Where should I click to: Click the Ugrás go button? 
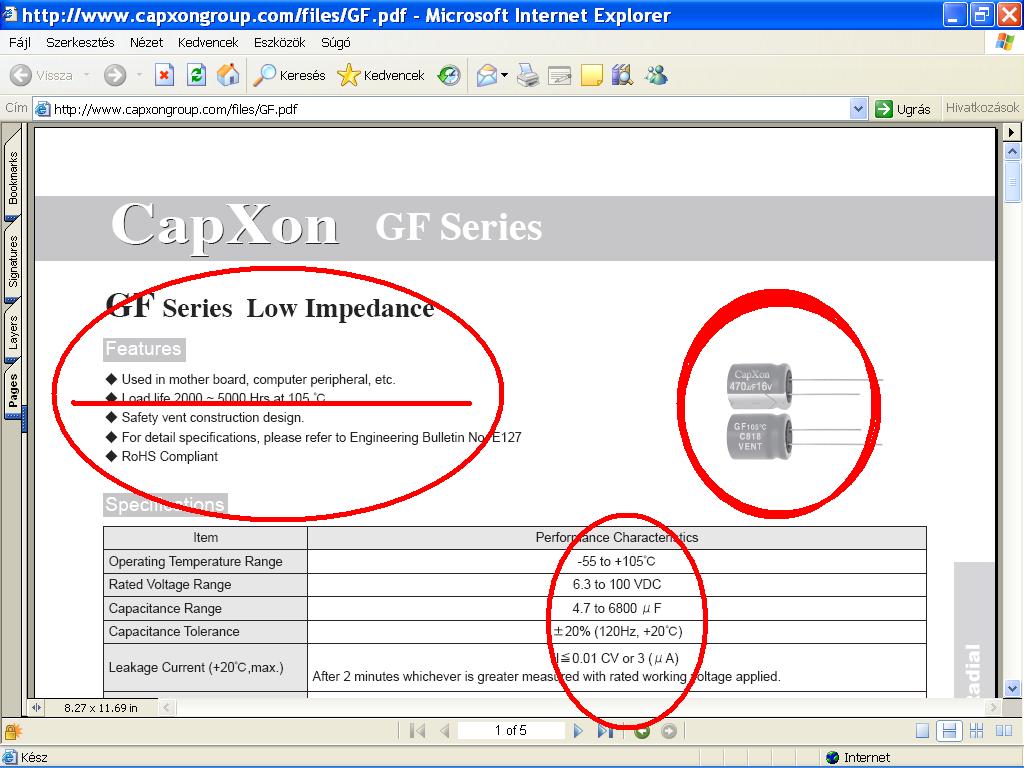(x=904, y=109)
